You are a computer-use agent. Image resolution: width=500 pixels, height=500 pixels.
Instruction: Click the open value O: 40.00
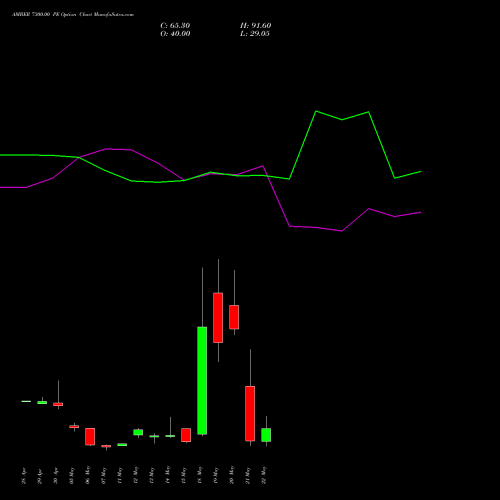tap(175, 34)
